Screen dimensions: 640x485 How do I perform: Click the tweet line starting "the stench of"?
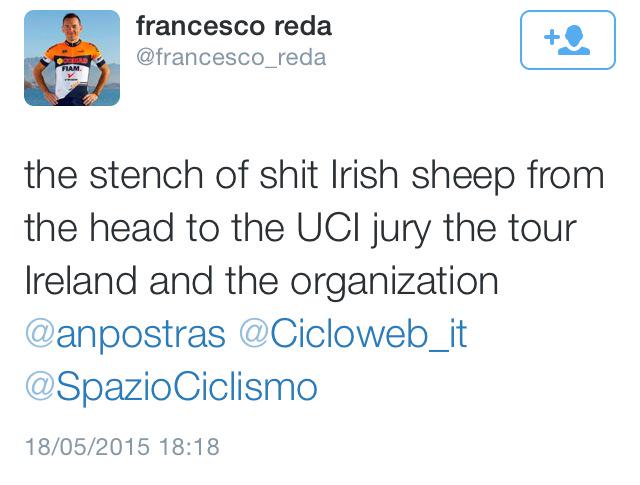pyautogui.click(x=314, y=178)
